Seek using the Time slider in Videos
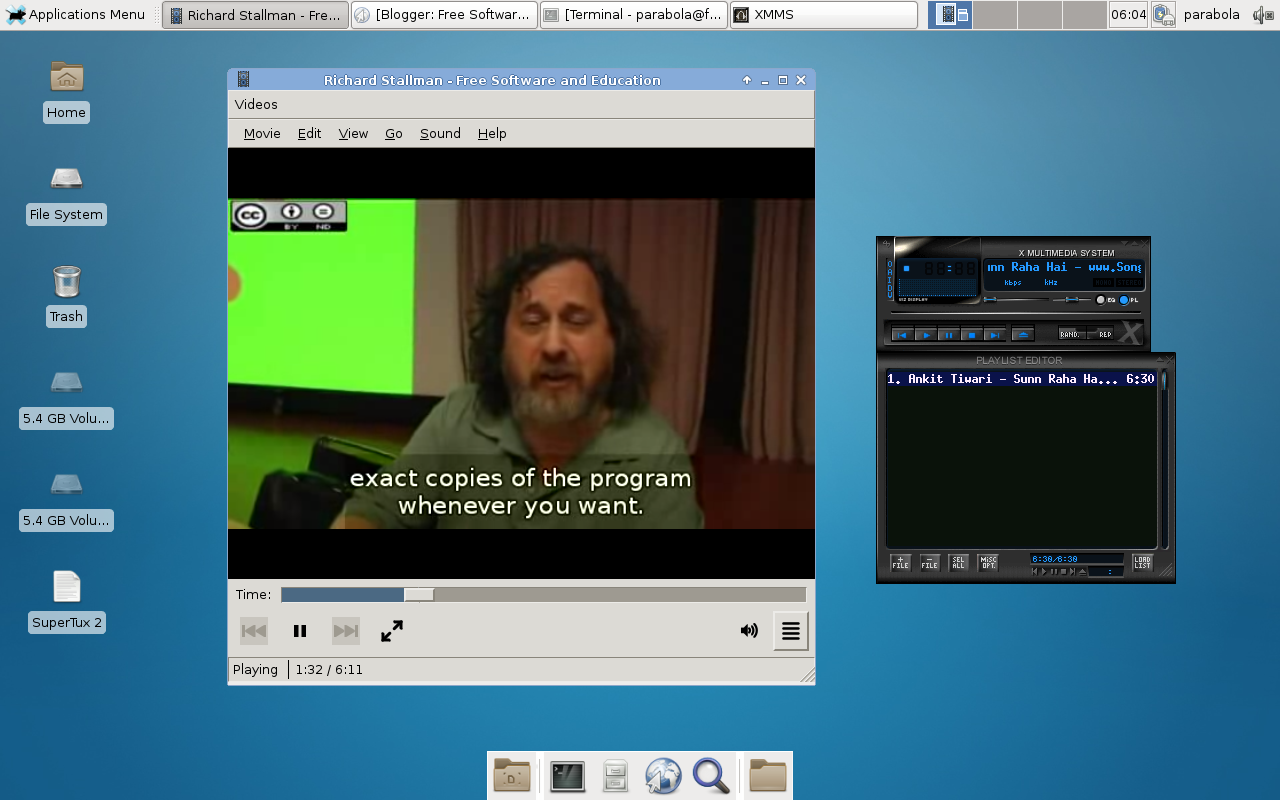Viewport: 1280px width, 800px height. (543, 595)
